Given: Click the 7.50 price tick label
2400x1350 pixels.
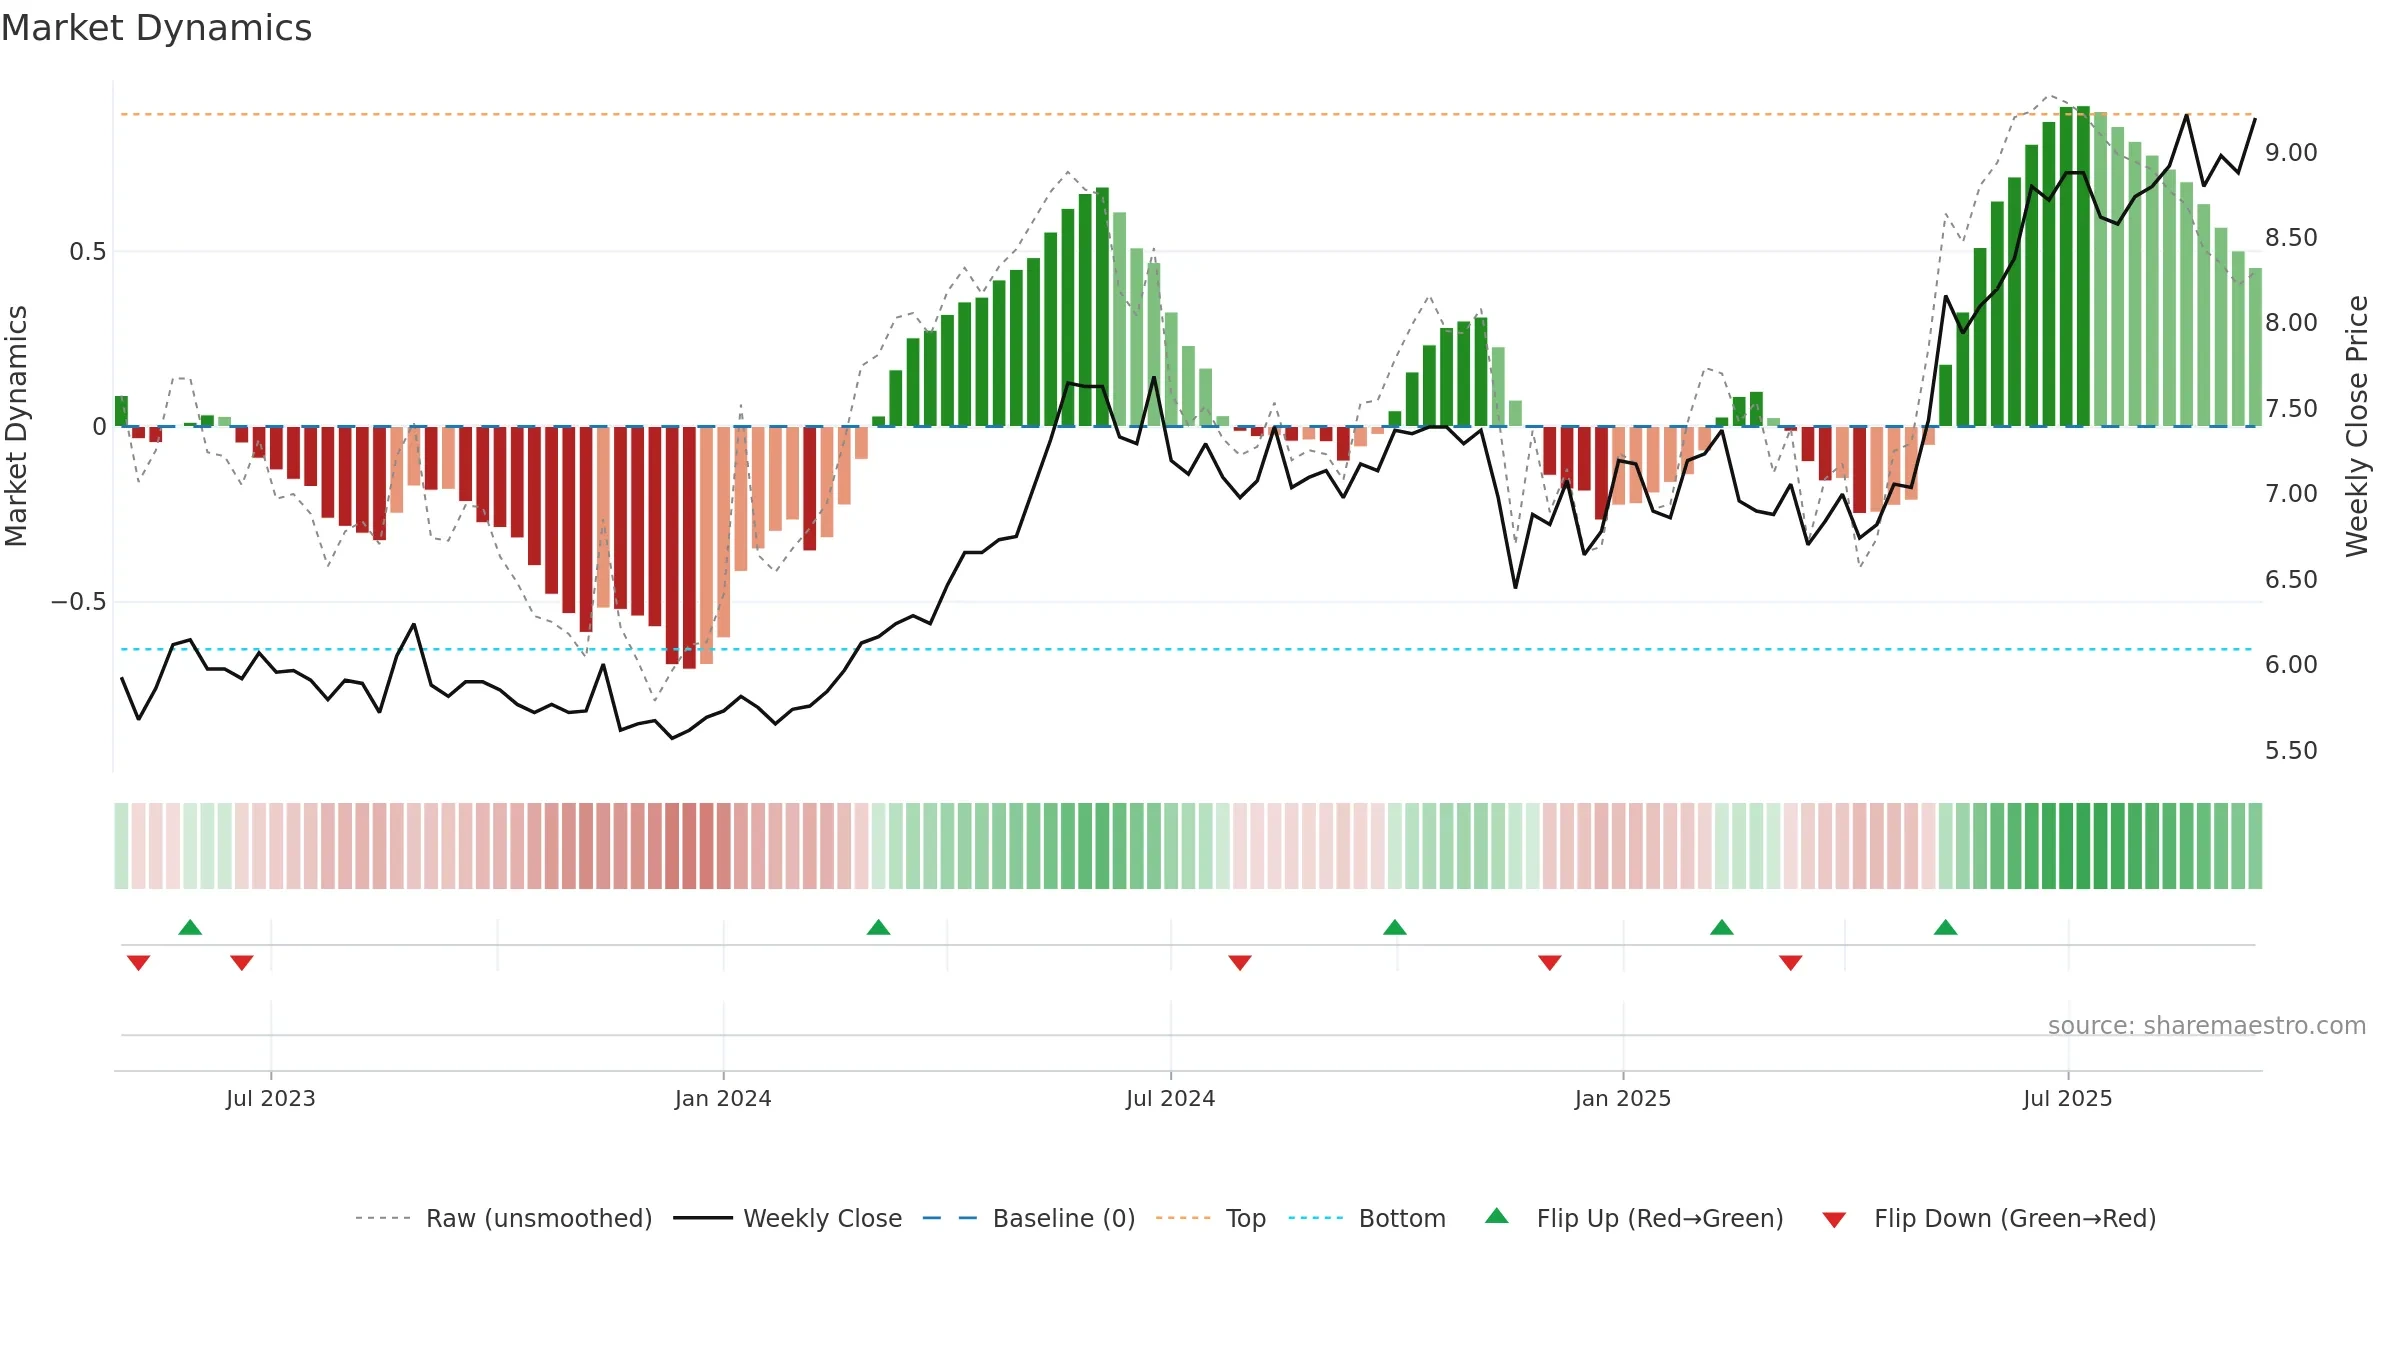Looking at the screenshot, I should (x=2291, y=409).
